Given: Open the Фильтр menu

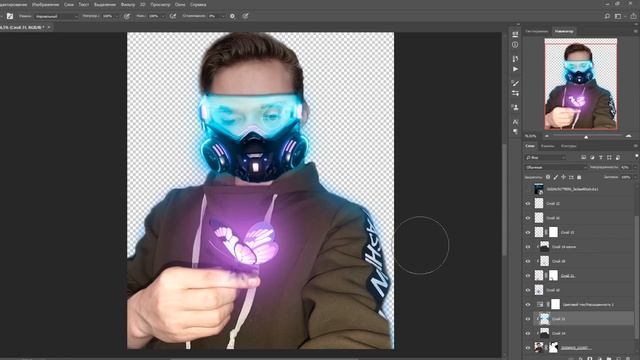Looking at the screenshot, I should click(128, 4).
